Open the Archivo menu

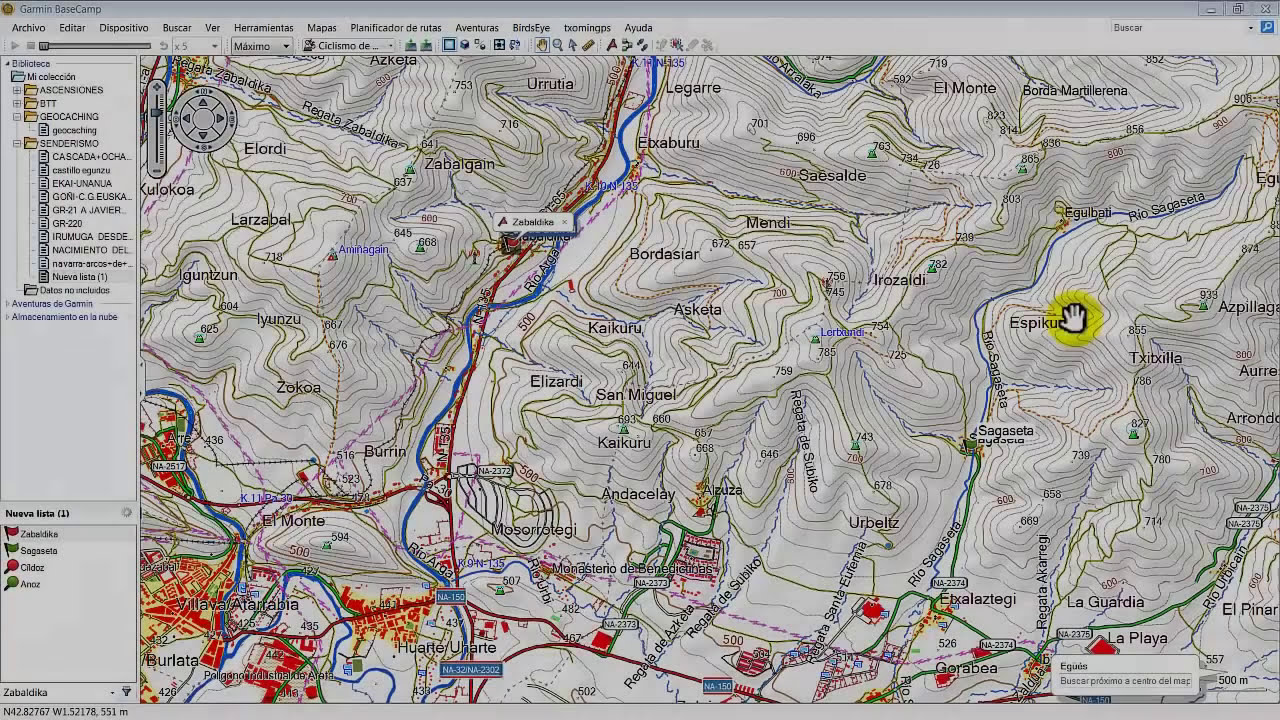coord(28,28)
